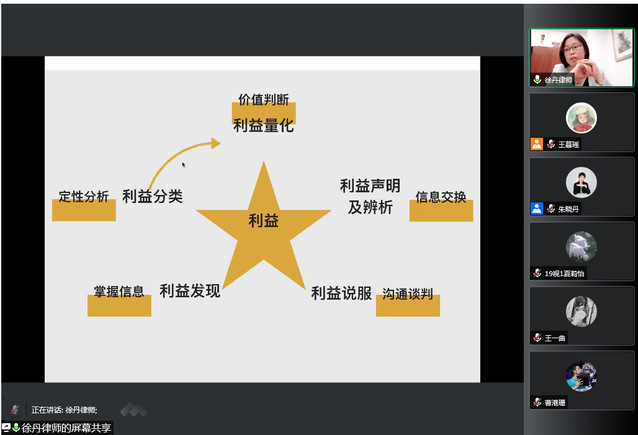This screenshot has height=435, width=638.
Task: Click muted mic icon next to 王一曲
Action: [538, 338]
